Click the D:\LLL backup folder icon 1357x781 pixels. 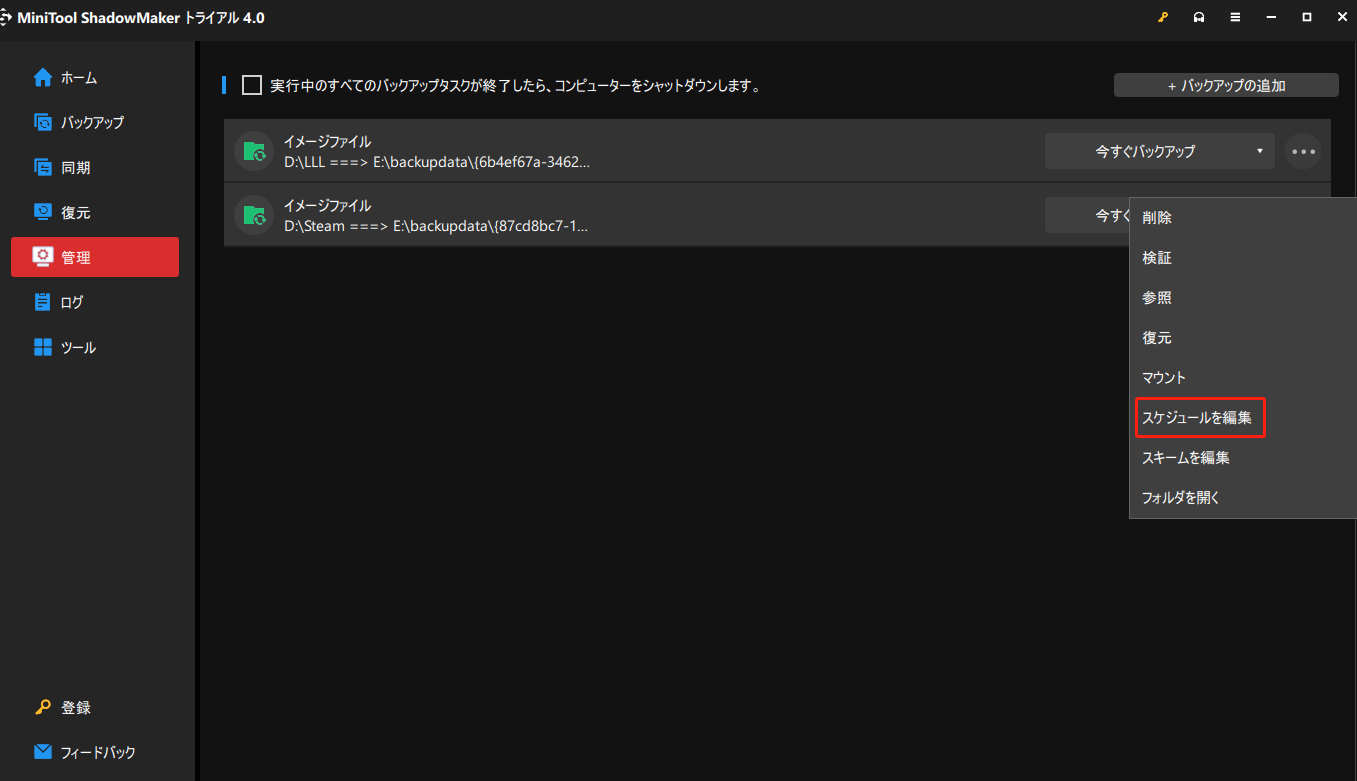(254, 151)
